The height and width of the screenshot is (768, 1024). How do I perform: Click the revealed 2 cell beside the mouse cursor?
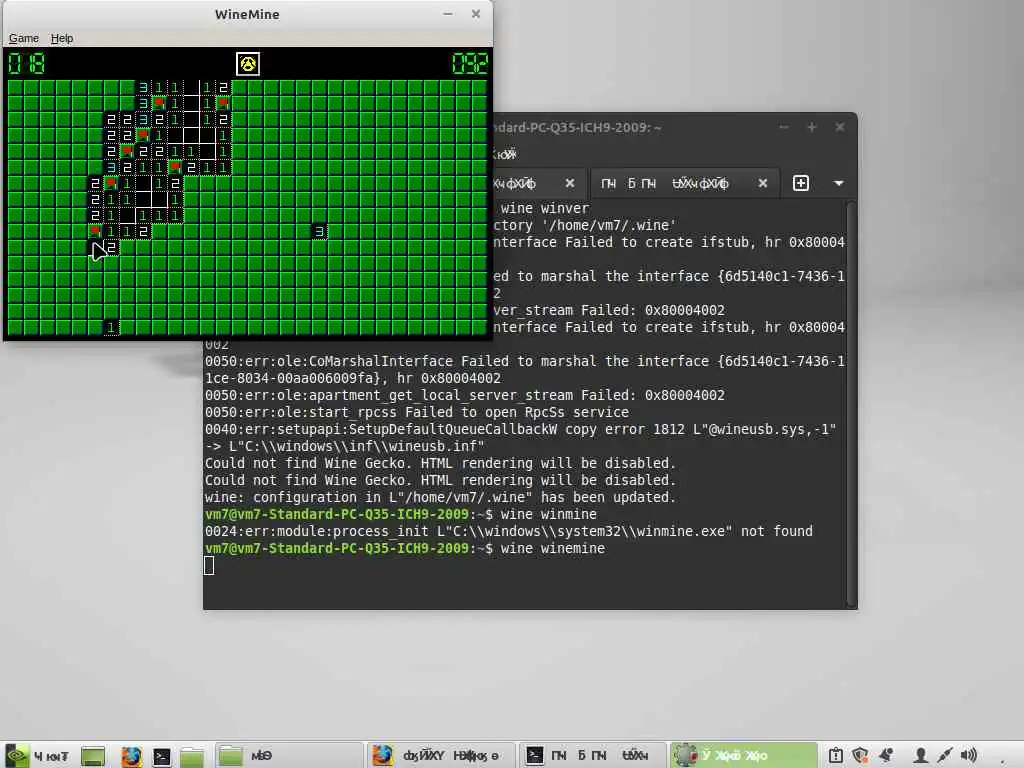111,248
